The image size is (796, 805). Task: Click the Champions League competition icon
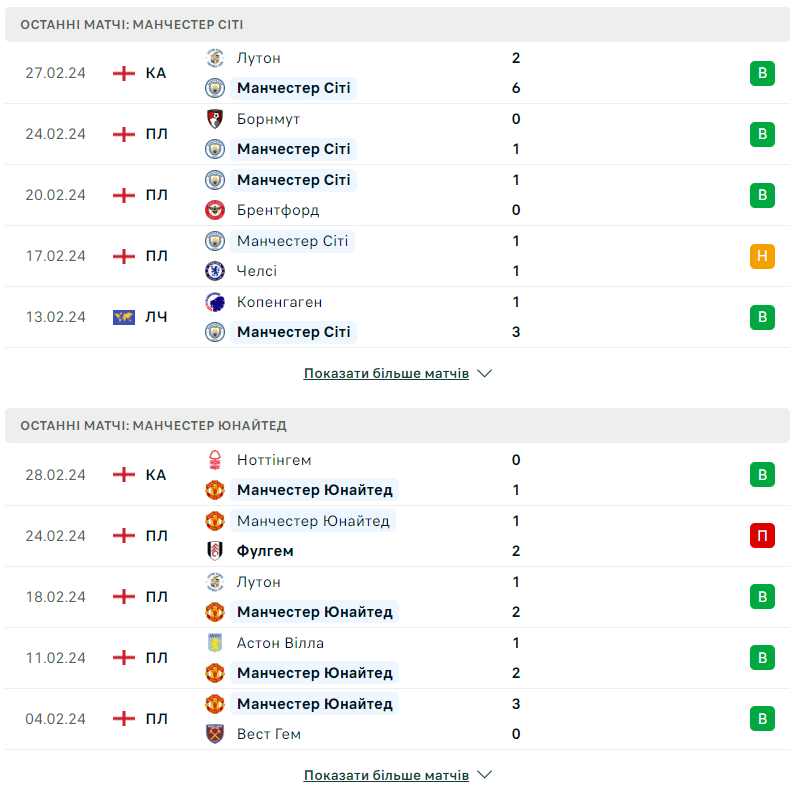point(124,317)
